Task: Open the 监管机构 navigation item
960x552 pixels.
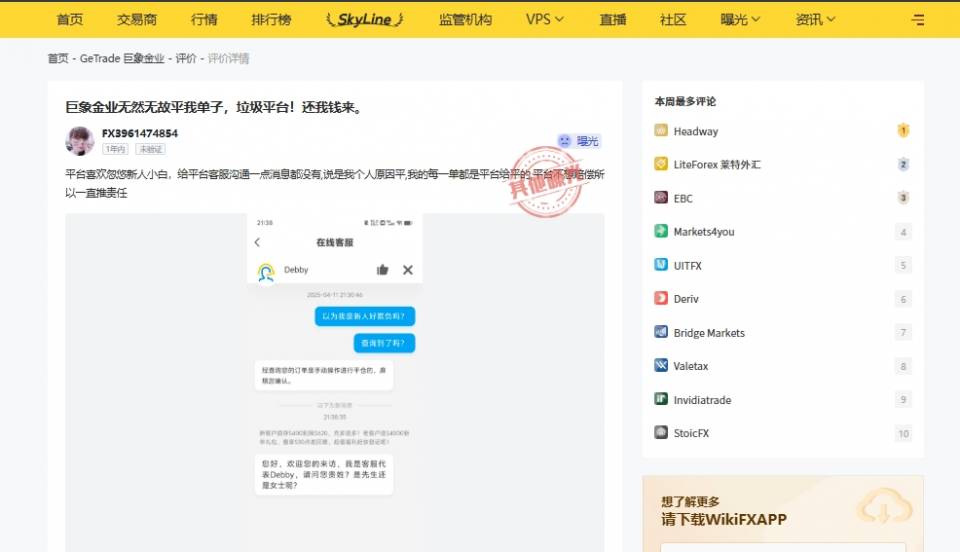Action: pyautogui.click(x=465, y=20)
